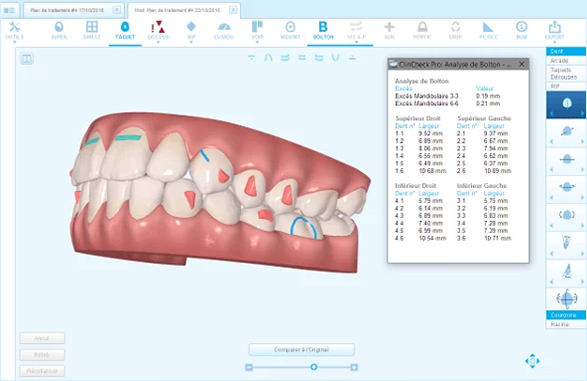Click the multi-axis tooth movement compass
587x381 pixels.
(x=567, y=299)
